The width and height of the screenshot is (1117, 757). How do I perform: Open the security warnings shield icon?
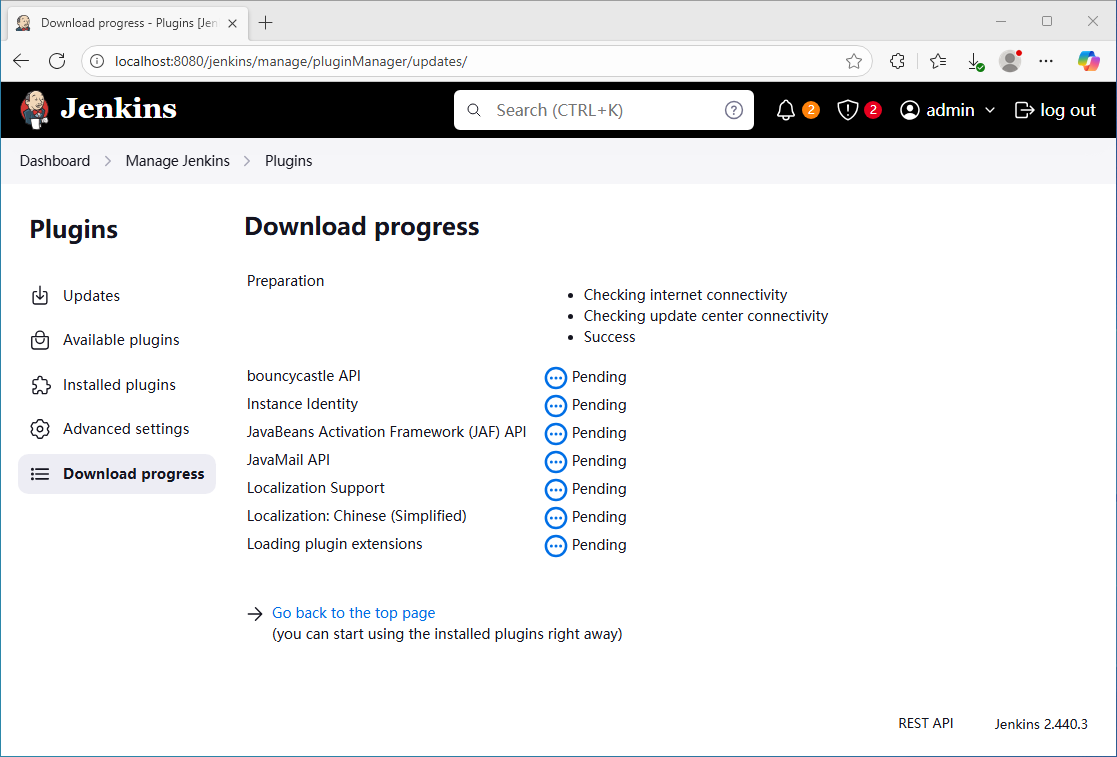847,110
